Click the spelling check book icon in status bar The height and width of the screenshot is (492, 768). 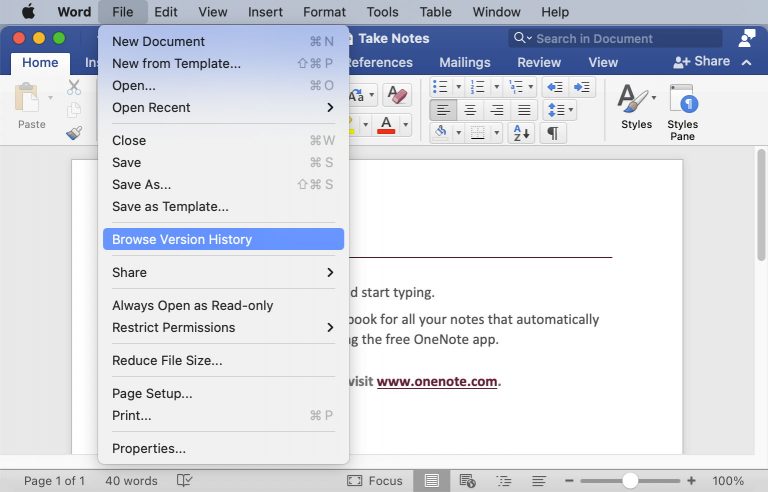(184, 480)
